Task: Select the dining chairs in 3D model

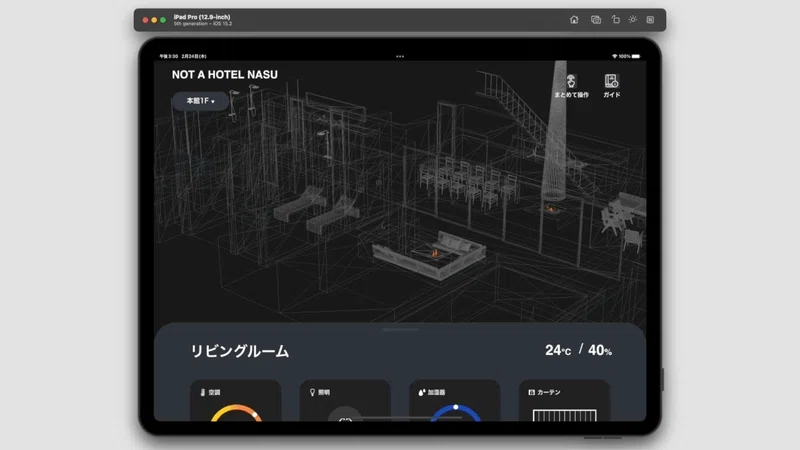Action: [468, 183]
